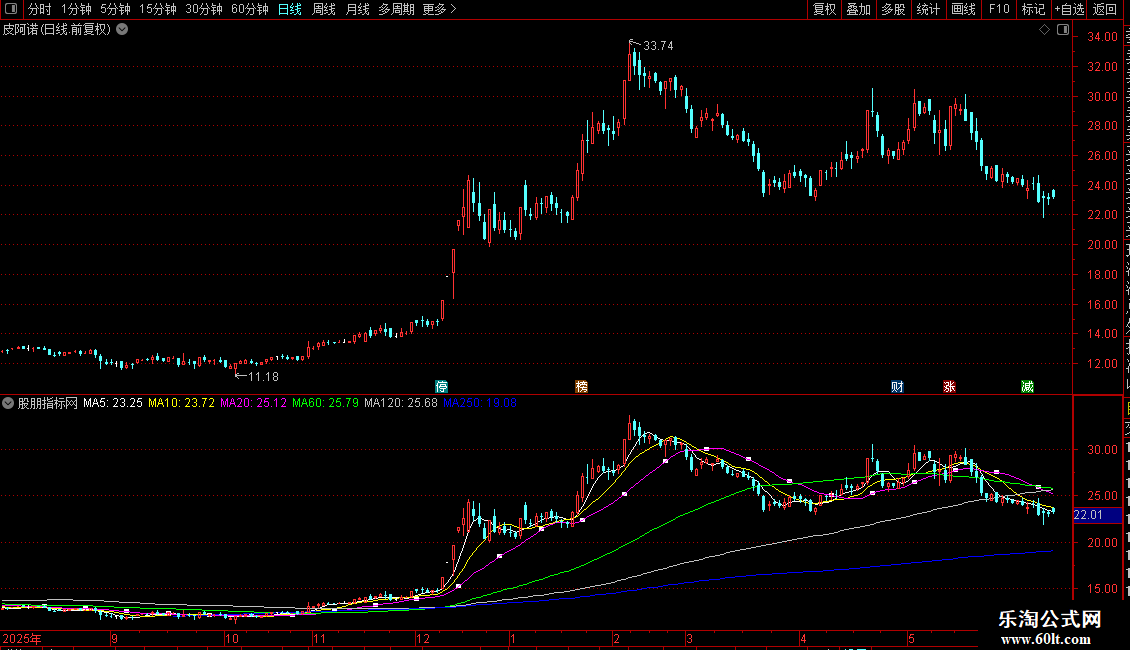Select the 15分钟 period
The image size is (1130, 650).
(158, 9)
